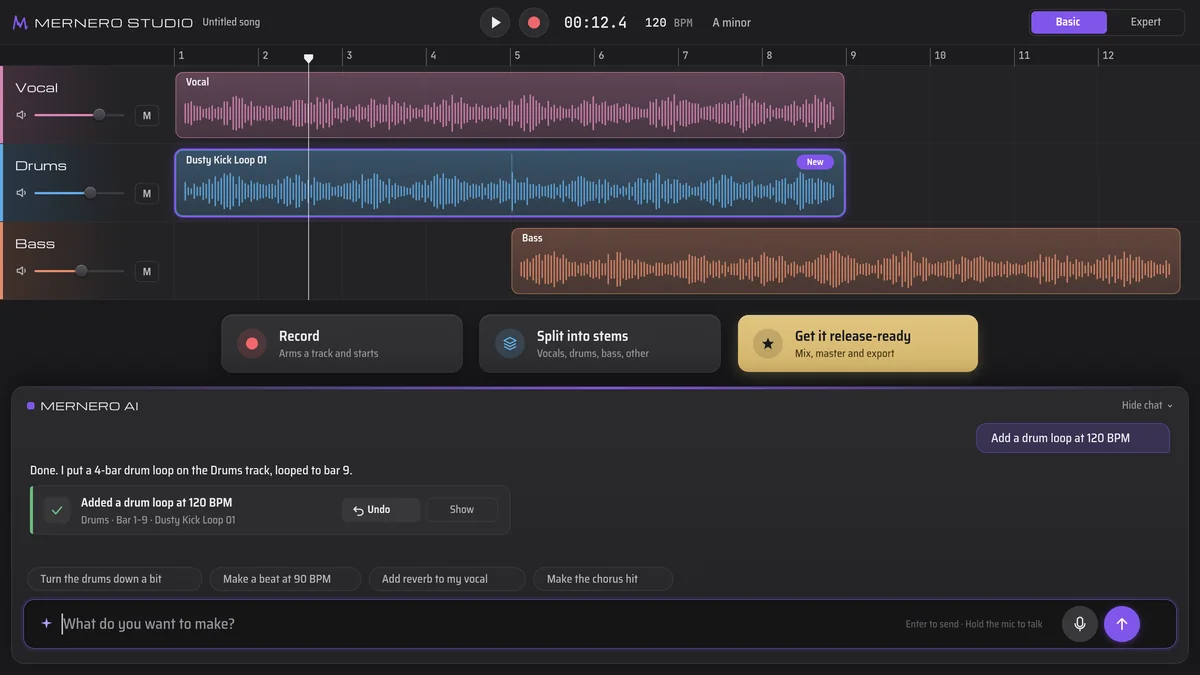Start playback with the play button
Viewport: 1200px width, 675px height.
[x=495, y=22]
